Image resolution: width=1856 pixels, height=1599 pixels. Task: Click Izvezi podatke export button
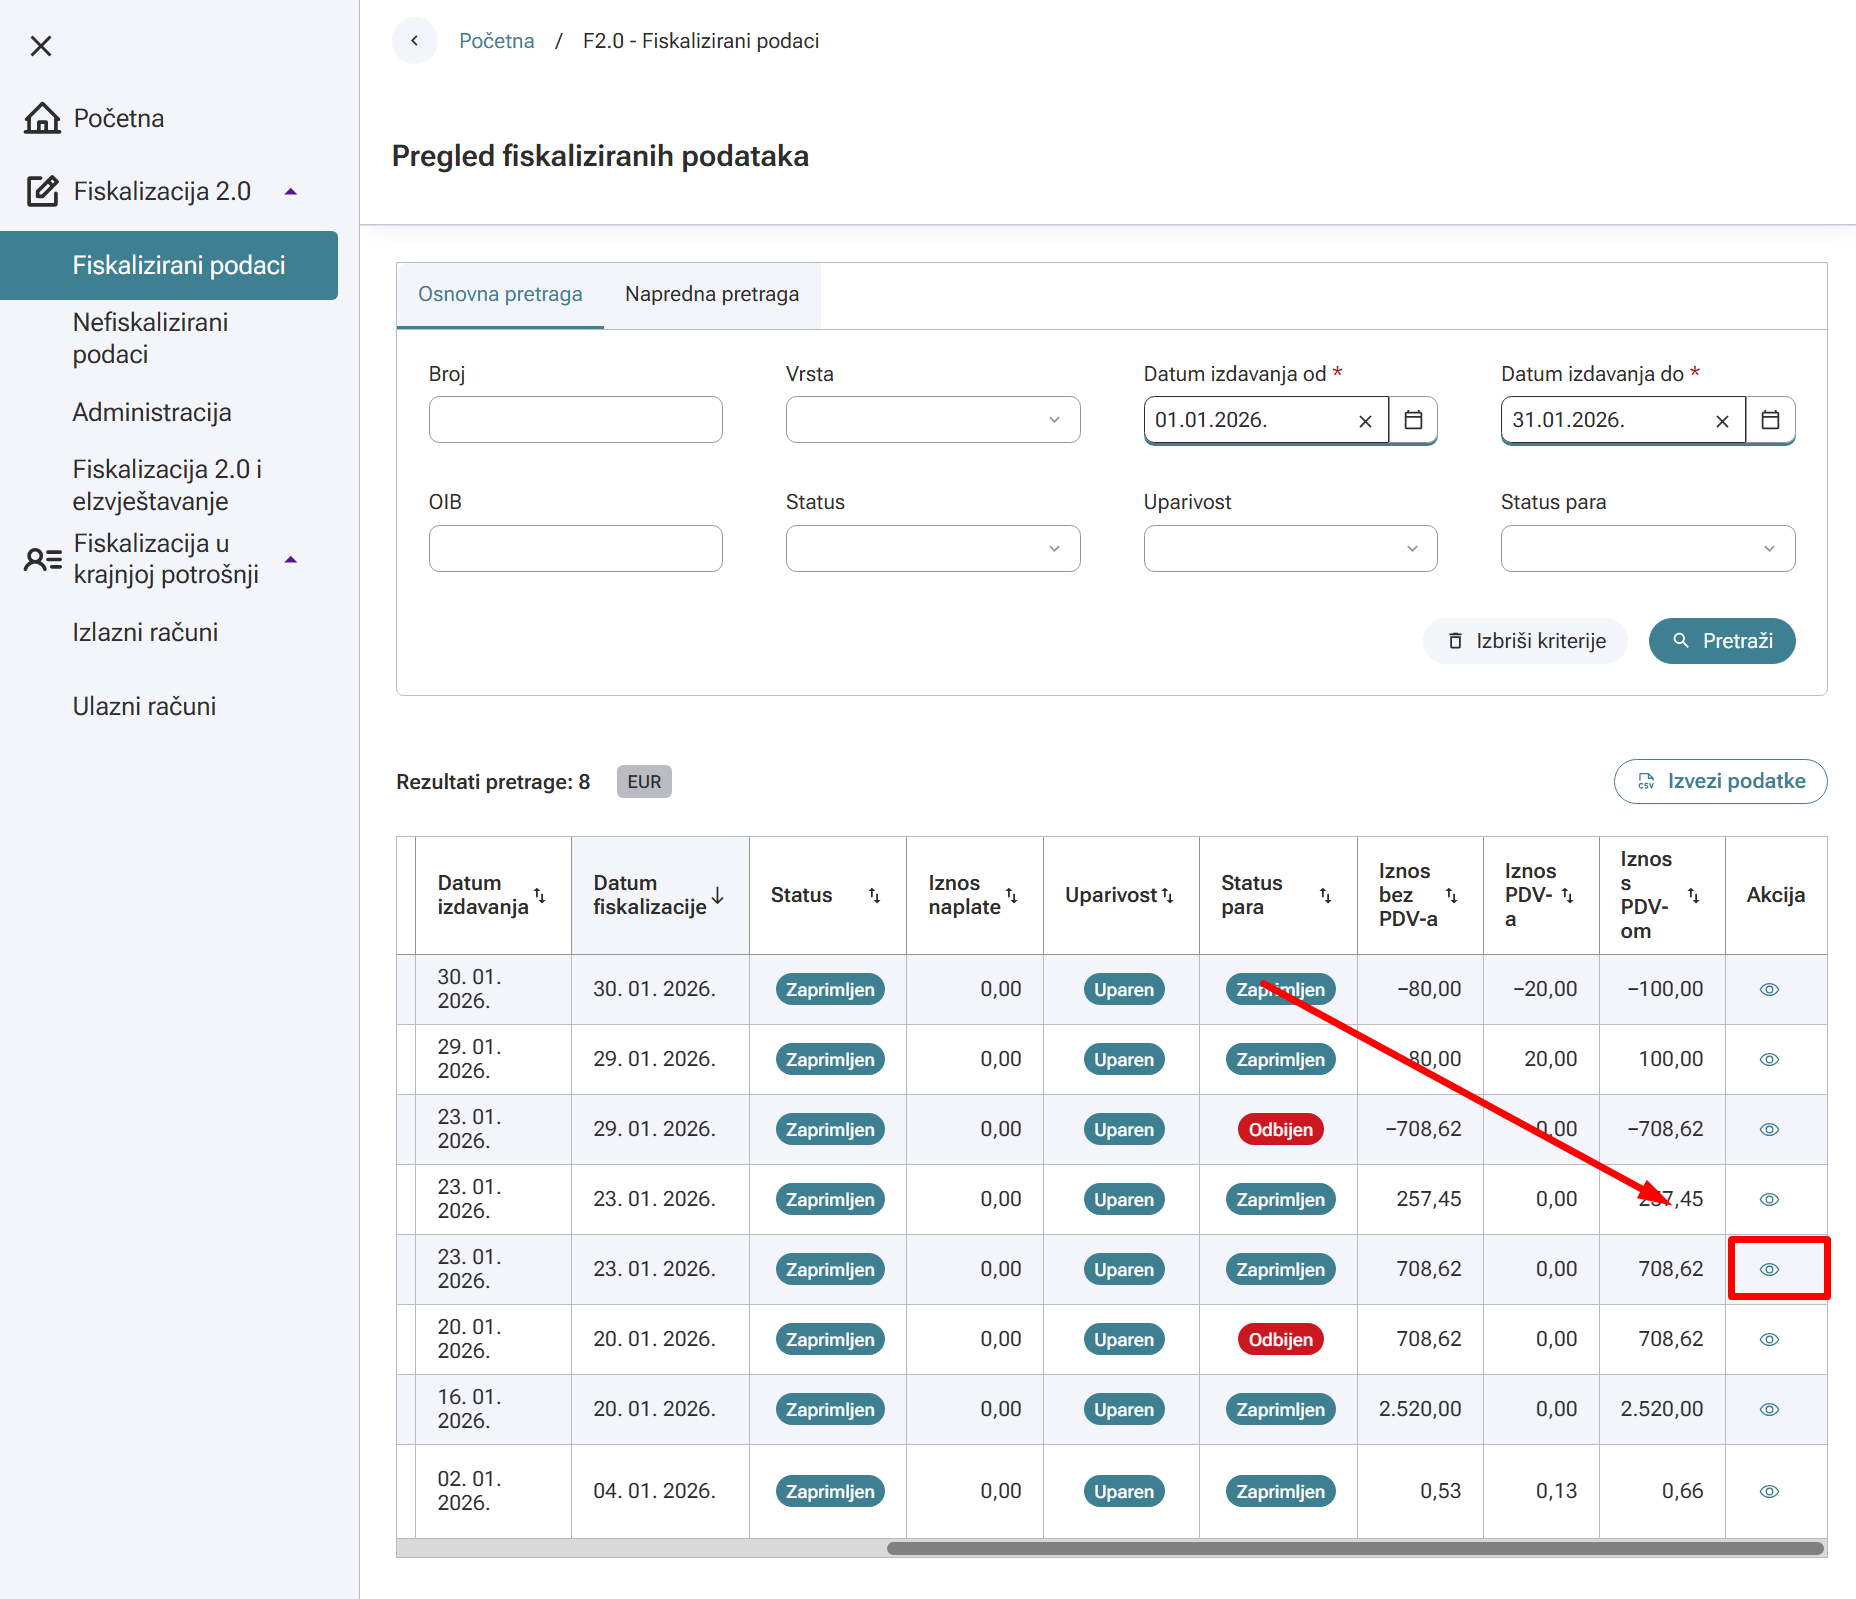pos(1720,782)
